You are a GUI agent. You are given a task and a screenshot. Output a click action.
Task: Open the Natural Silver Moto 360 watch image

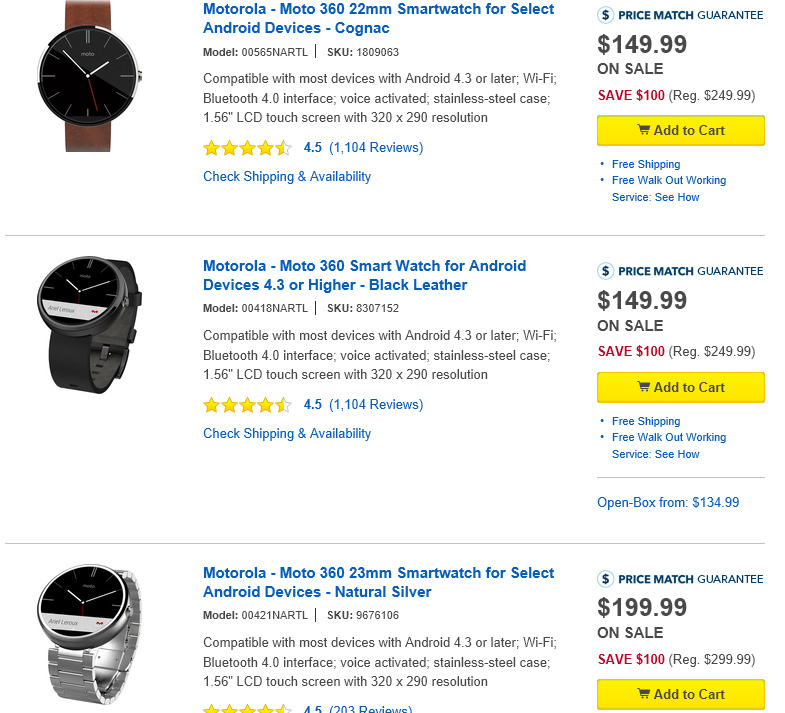[90, 636]
